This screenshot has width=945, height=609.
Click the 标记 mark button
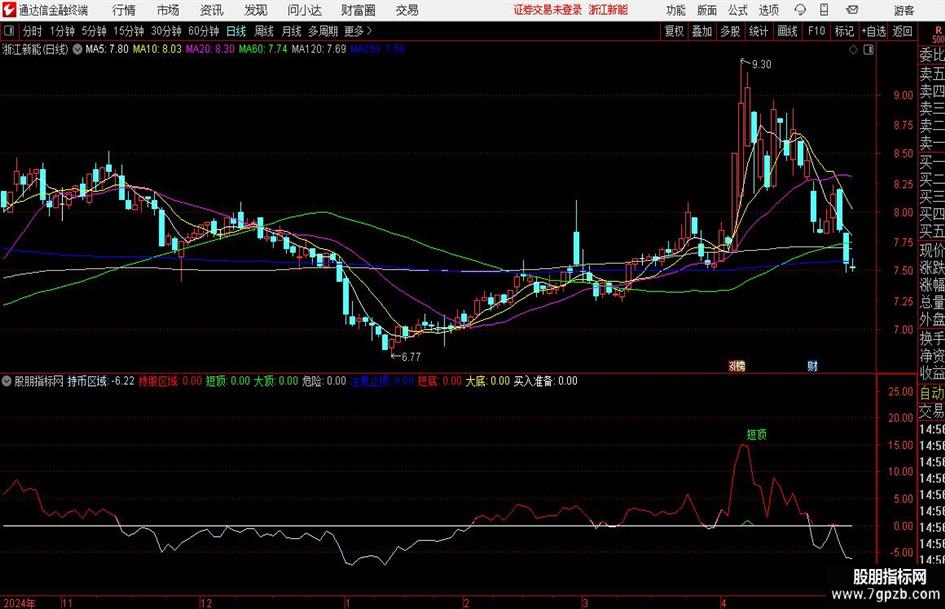(844, 31)
